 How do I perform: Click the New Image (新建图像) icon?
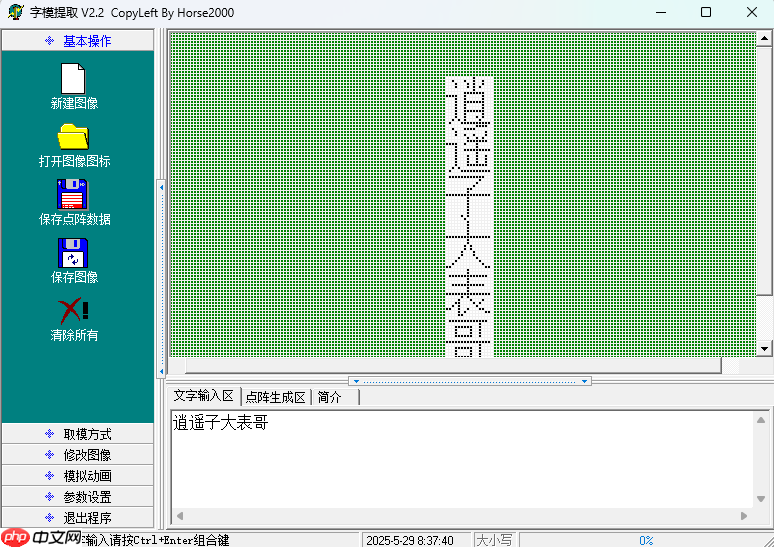(x=74, y=79)
